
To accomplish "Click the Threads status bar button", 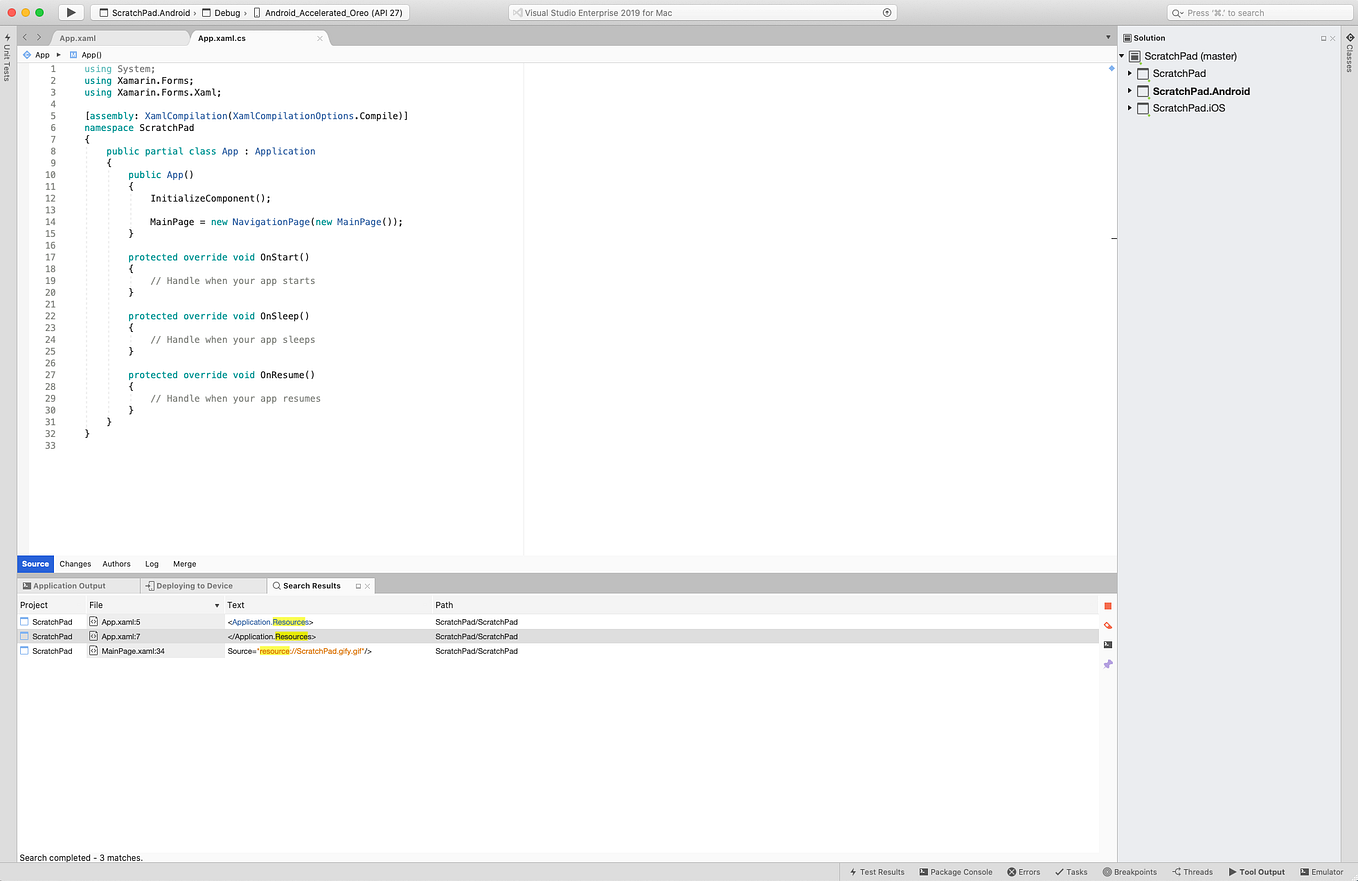I will coord(1192,871).
